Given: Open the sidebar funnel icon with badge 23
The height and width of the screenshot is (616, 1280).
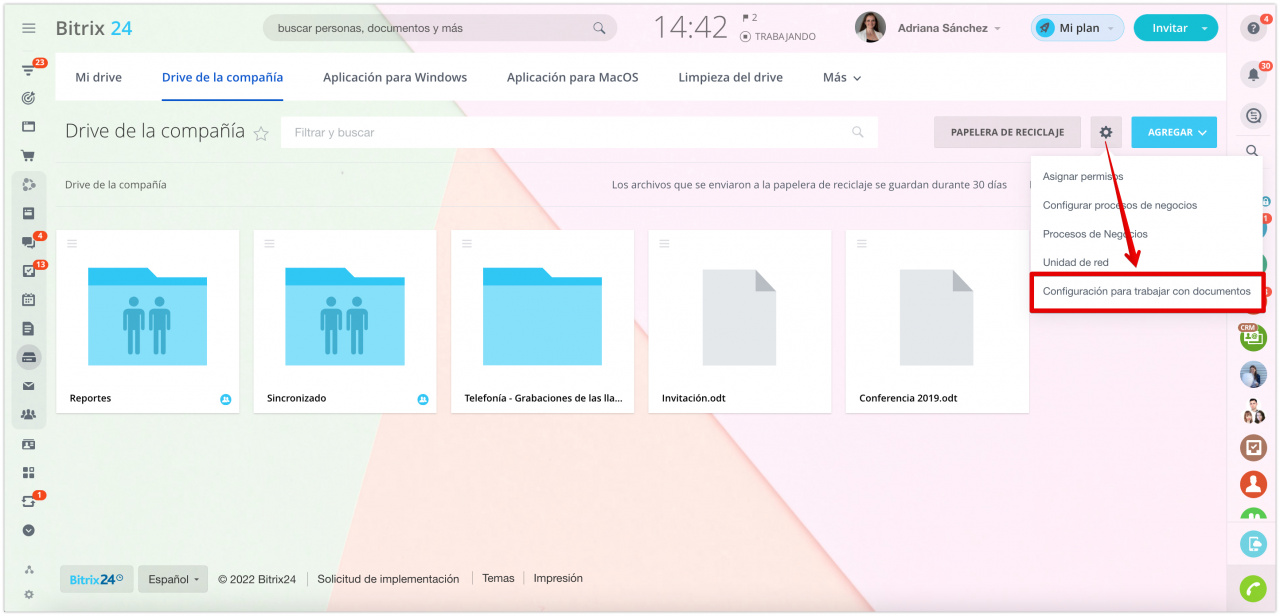Looking at the screenshot, I should (x=29, y=70).
